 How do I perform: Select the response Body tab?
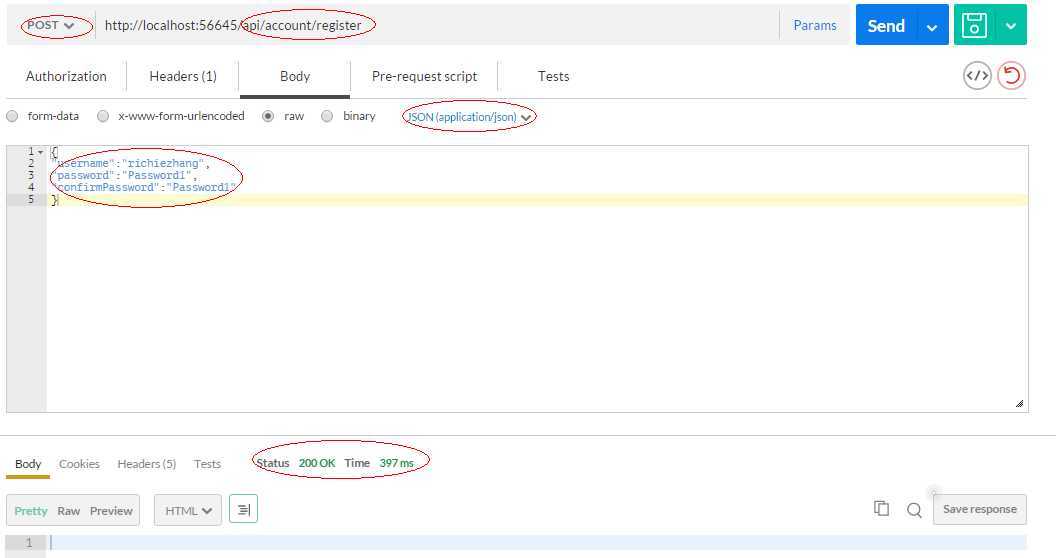(x=28, y=464)
